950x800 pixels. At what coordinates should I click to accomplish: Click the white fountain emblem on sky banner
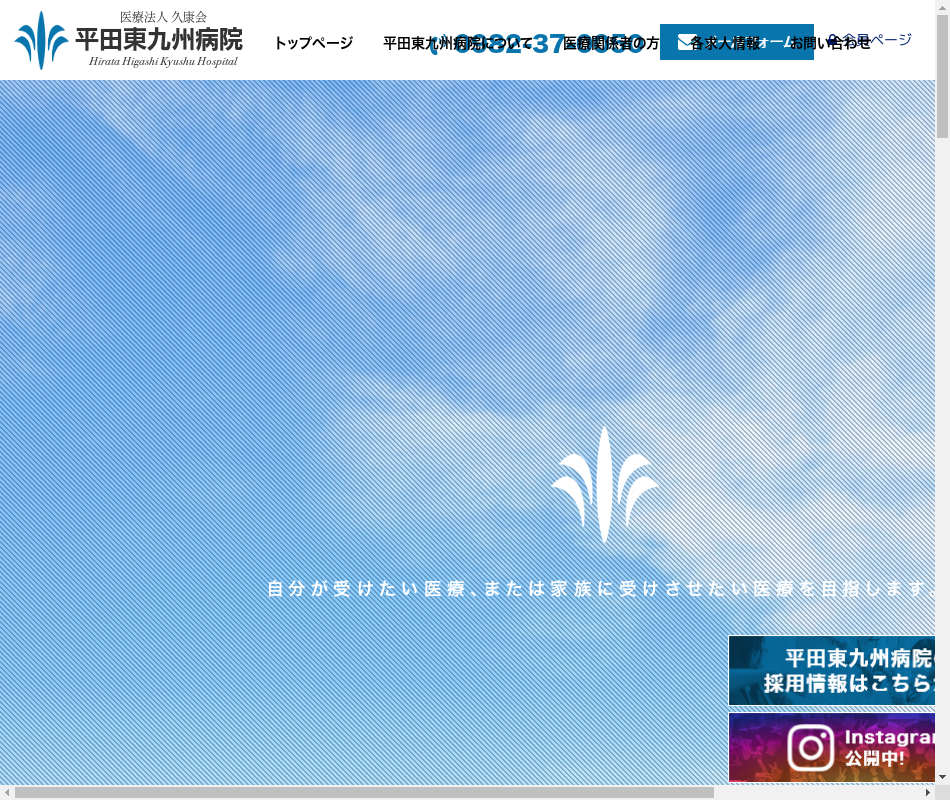[x=605, y=485]
